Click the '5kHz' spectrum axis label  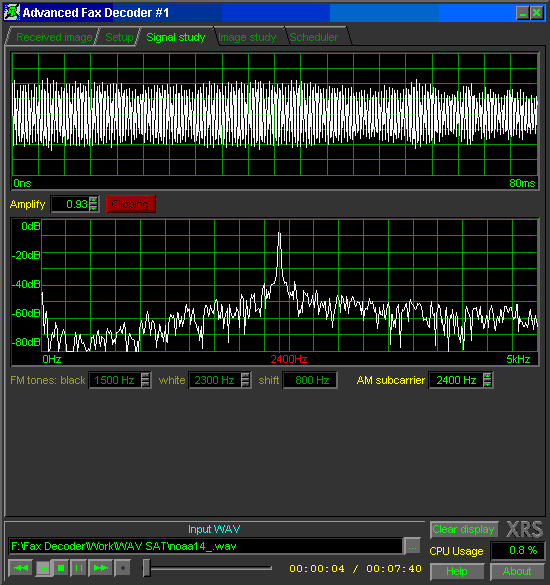click(x=518, y=359)
